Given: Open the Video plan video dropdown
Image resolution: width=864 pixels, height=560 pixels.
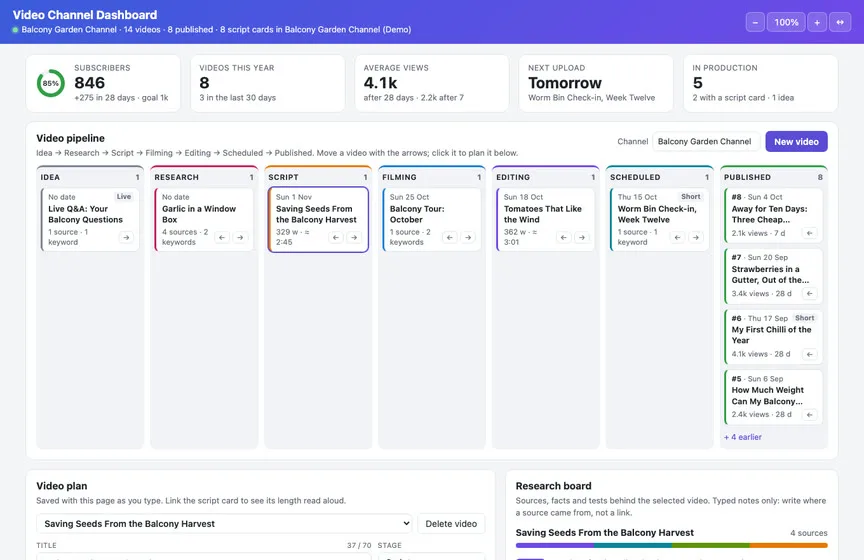Looking at the screenshot, I should (x=225, y=524).
